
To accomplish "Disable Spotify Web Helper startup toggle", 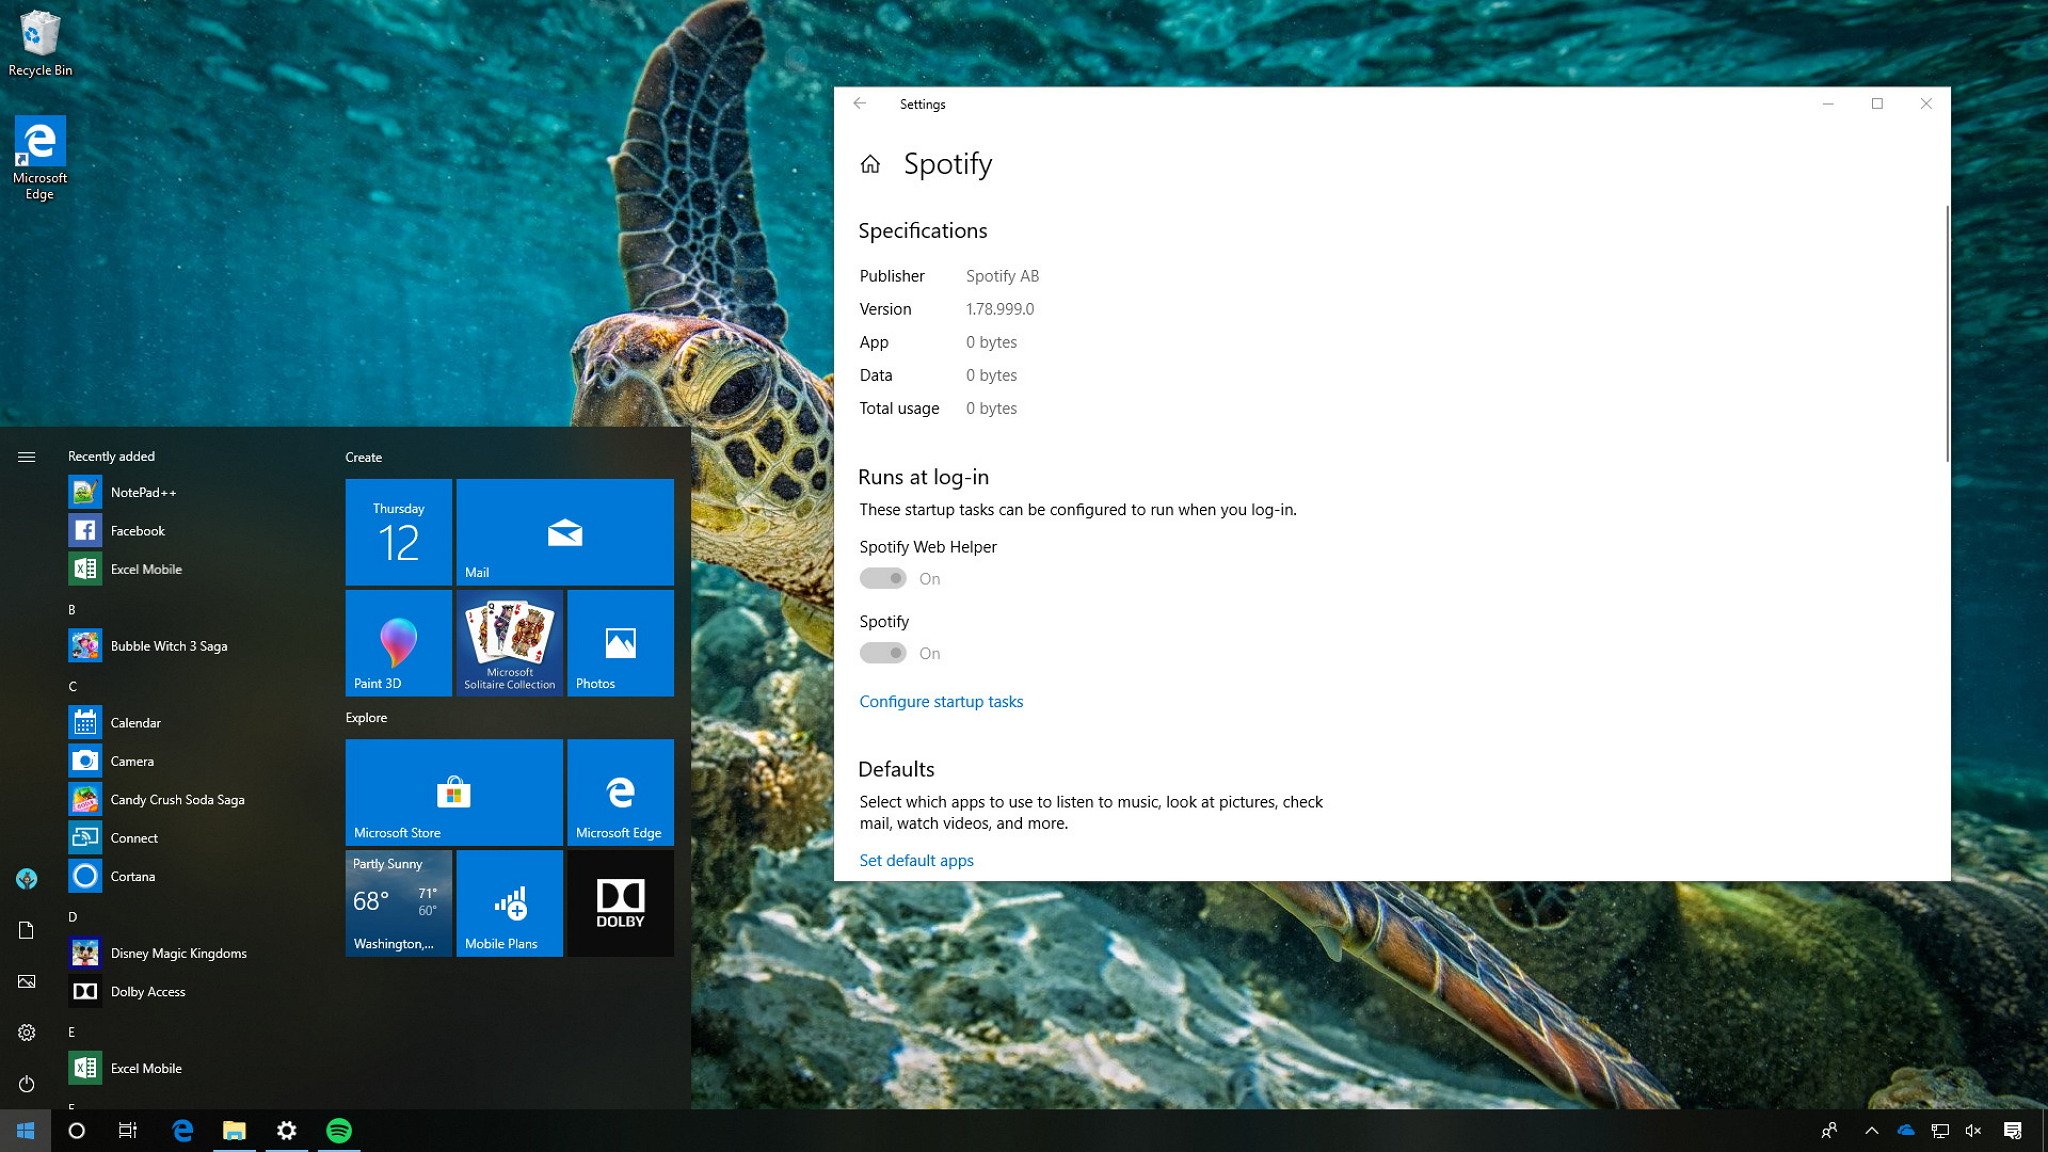I will point(883,578).
